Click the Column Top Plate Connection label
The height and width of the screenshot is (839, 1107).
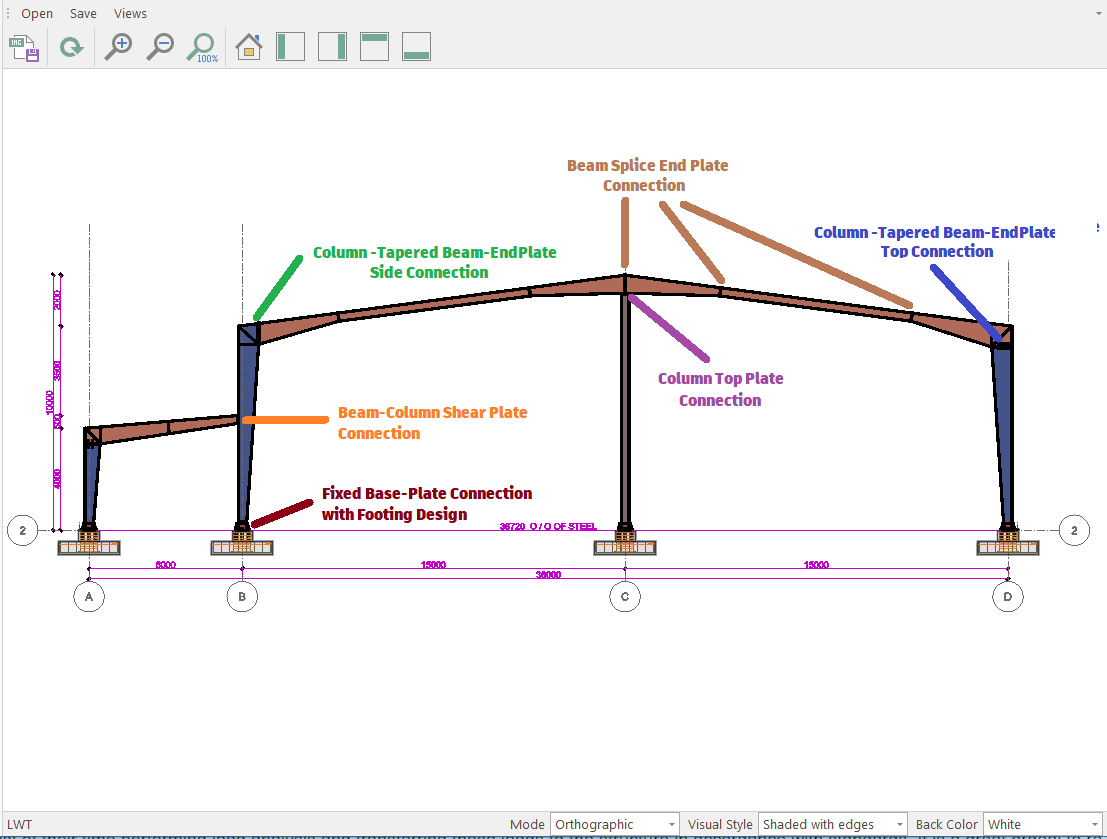tap(720, 390)
